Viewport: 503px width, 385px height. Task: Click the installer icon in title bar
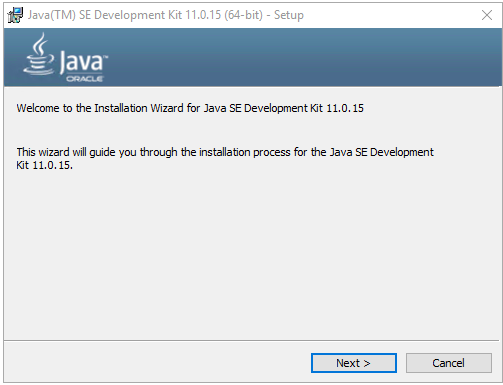pos(15,15)
